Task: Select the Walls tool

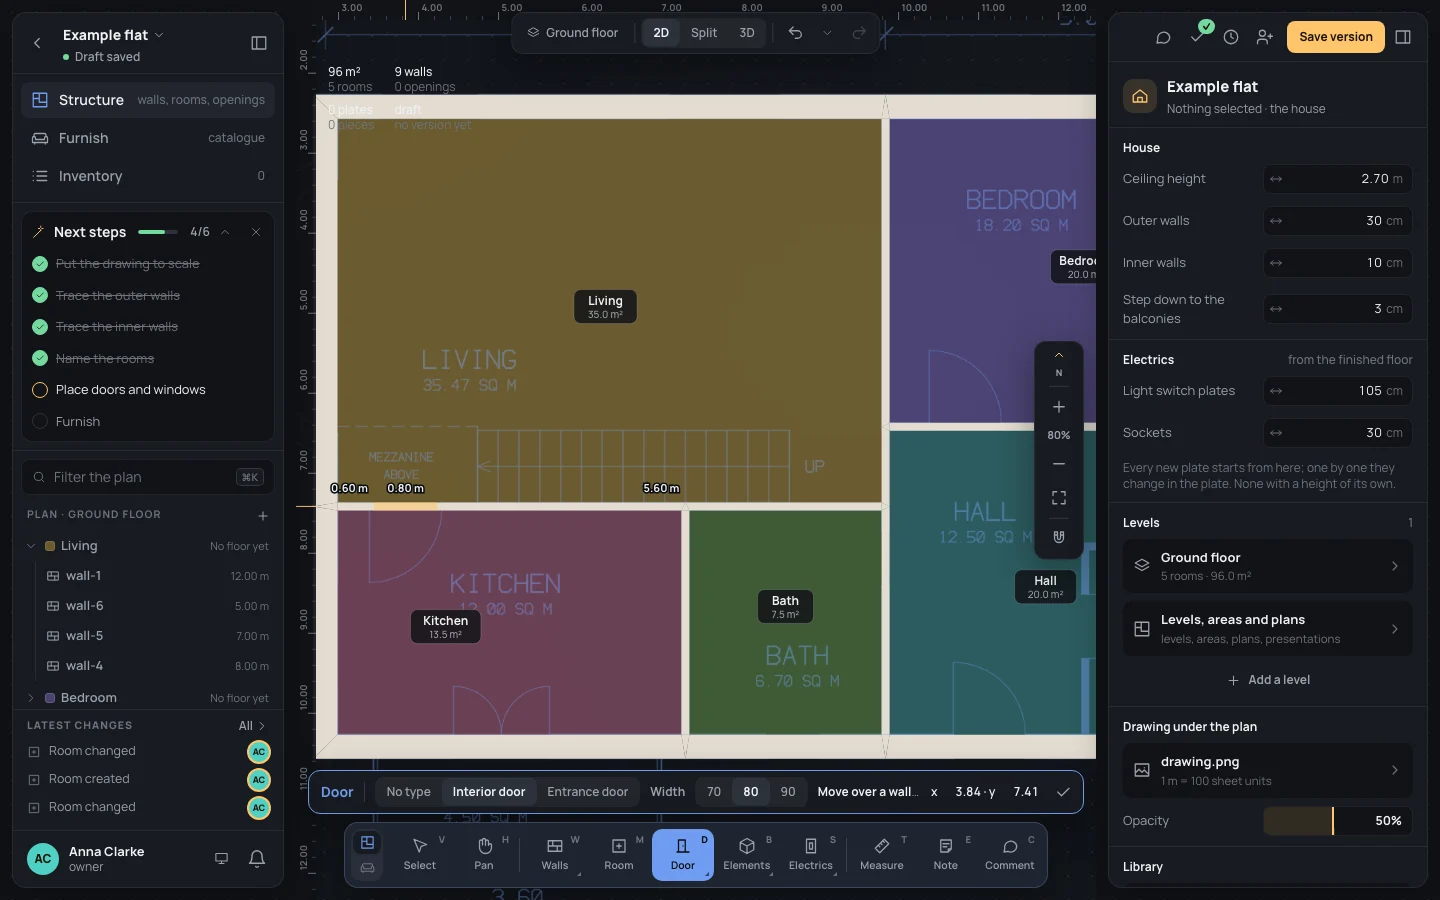Action: [x=554, y=855]
